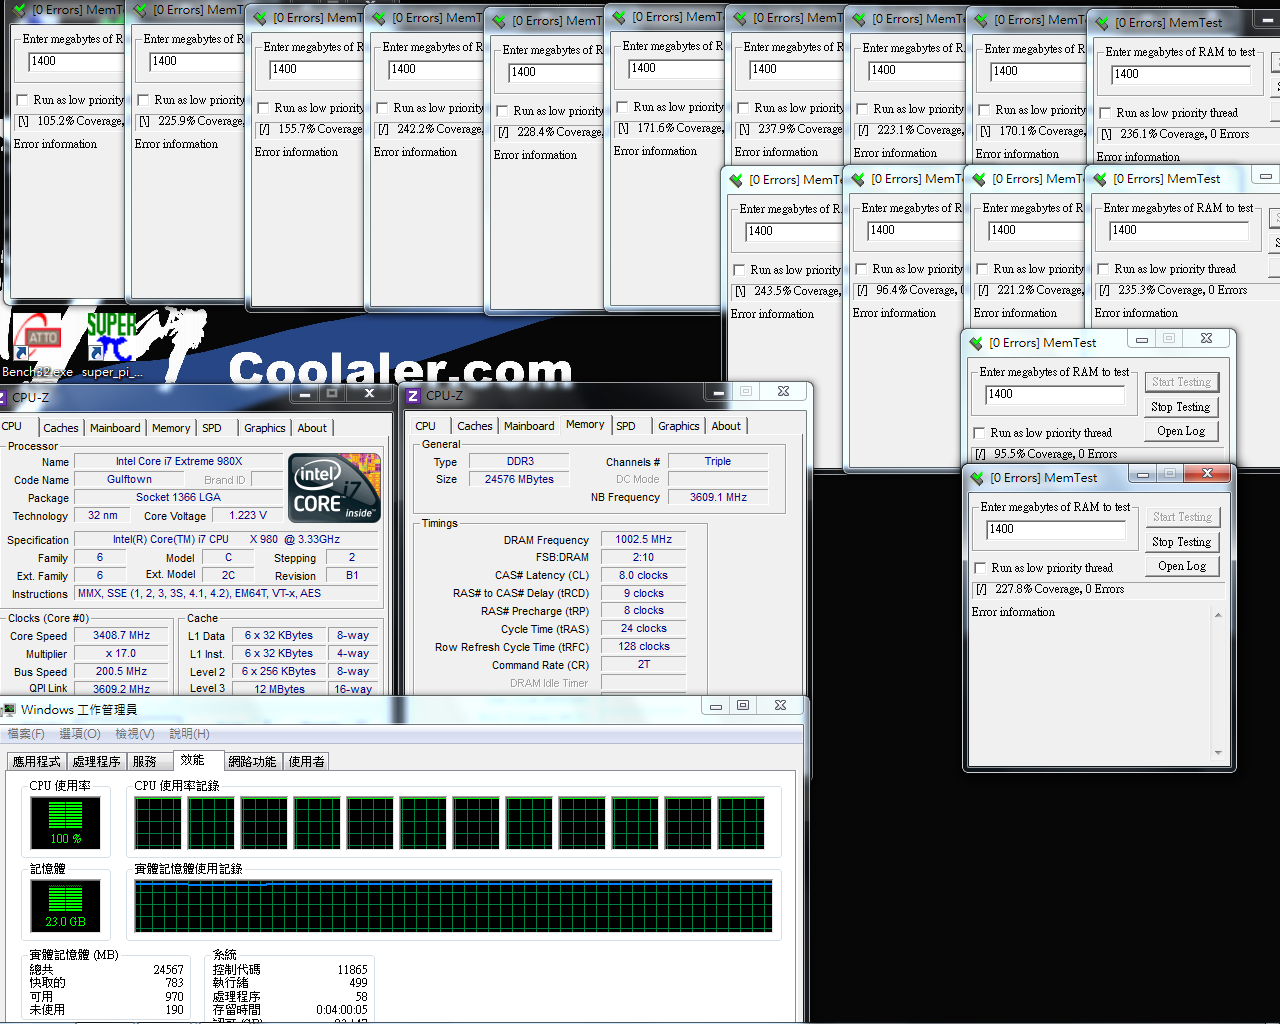Screen dimensions: 1280x1024
Task: Enable low priority thread in 235.3% MemTest
Action: pyautogui.click(x=1103, y=269)
